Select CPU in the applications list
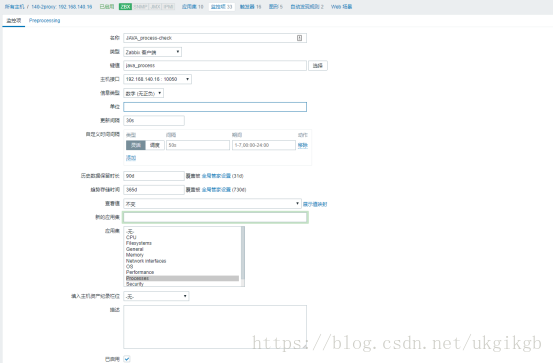Image resolution: width=553 pixels, height=363 pixels. 182,237
